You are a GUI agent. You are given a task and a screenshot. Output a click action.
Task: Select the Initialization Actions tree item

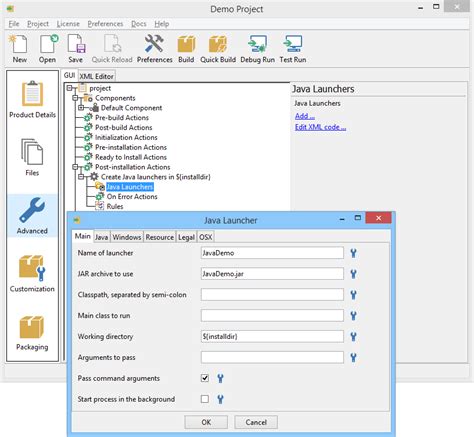pyautogui.click(x=126, y=138)
